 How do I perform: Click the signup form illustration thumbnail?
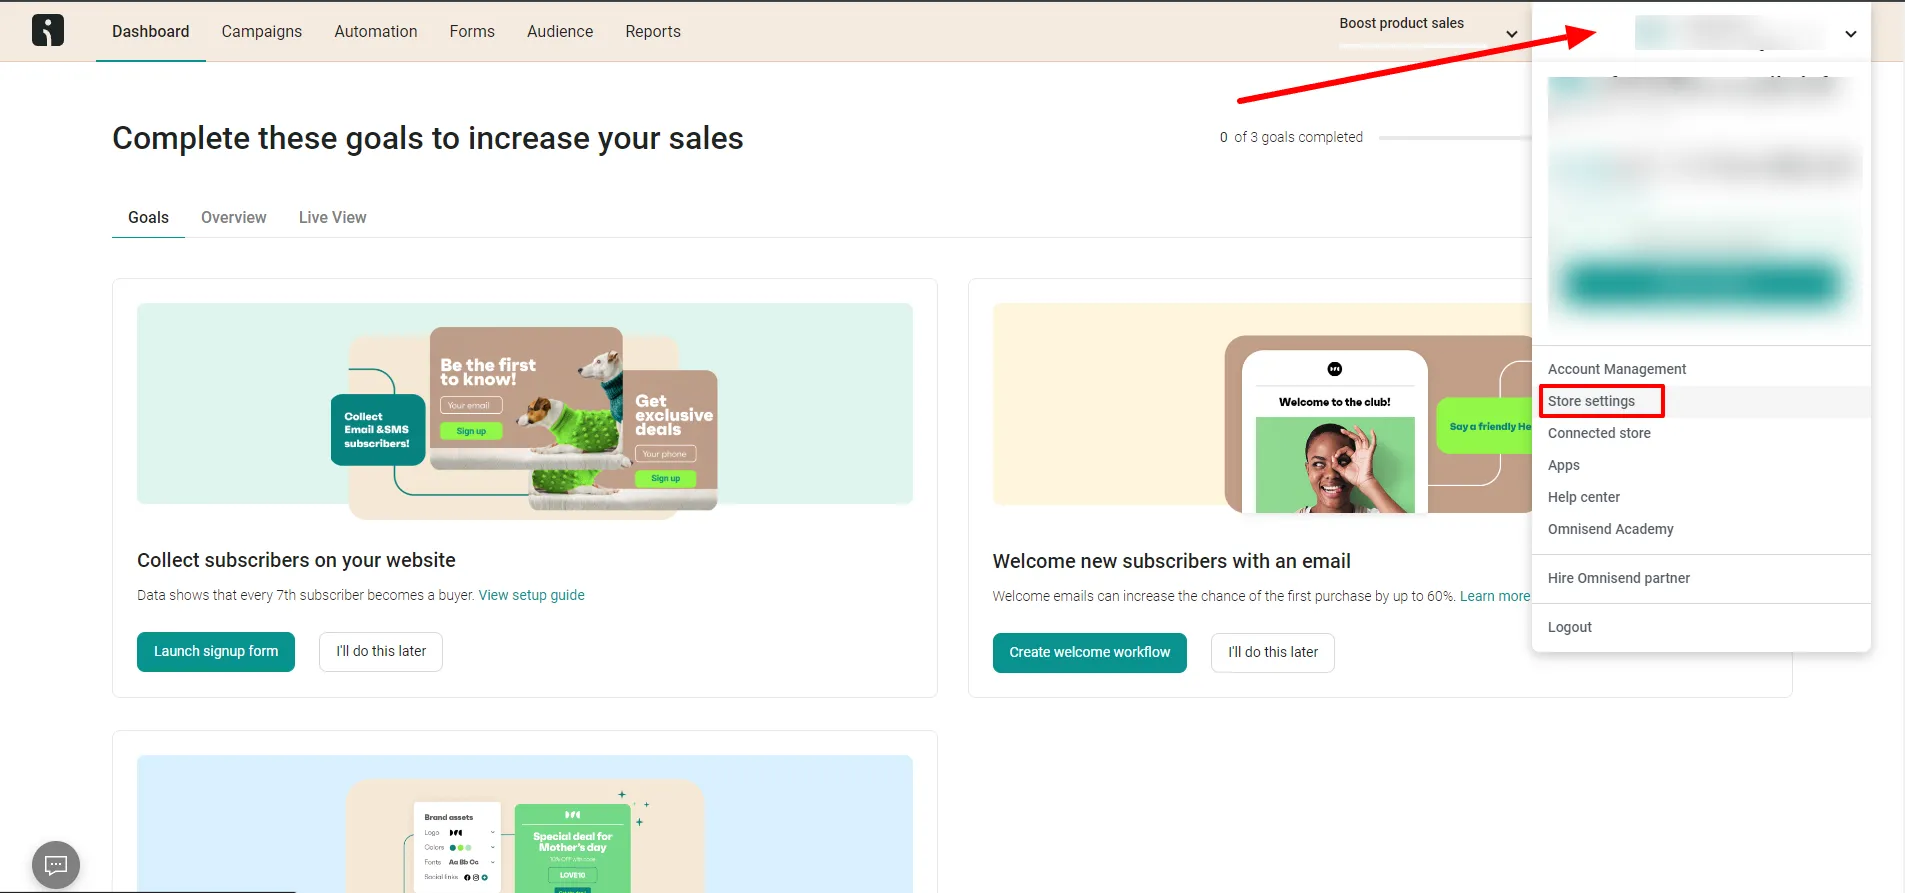(525, 412)
